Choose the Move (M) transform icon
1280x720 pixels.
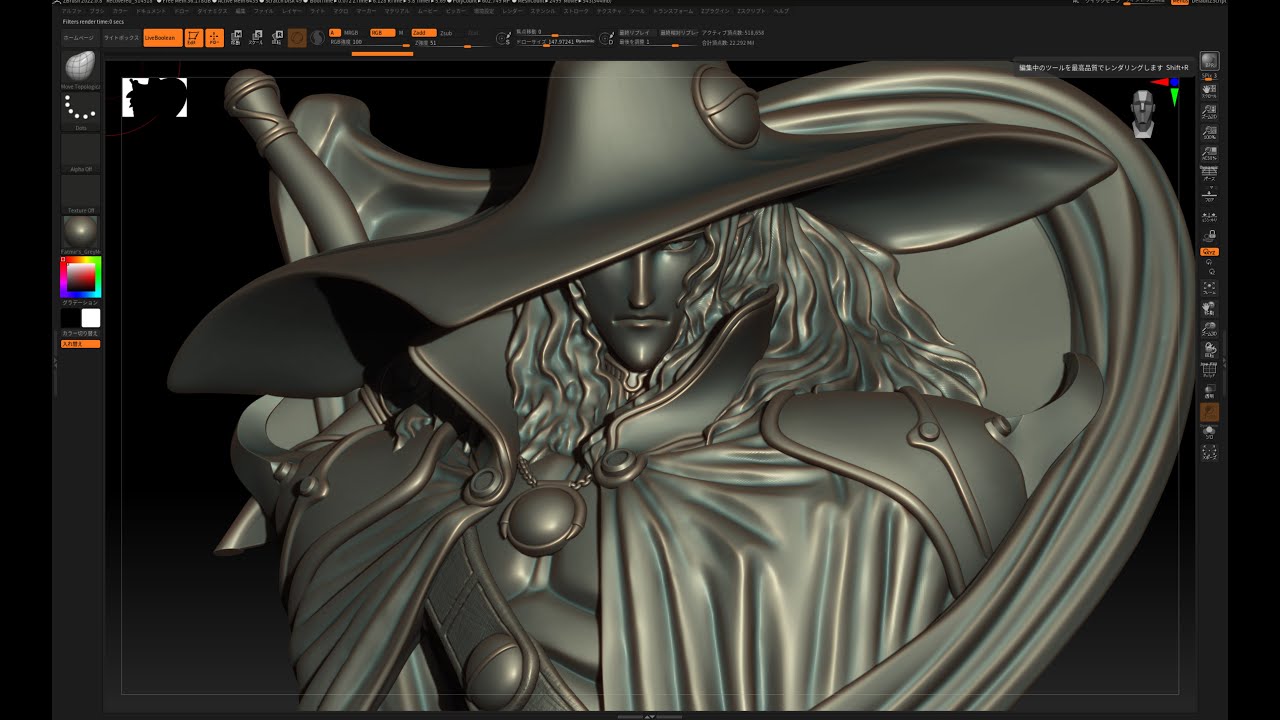(236, 38)
